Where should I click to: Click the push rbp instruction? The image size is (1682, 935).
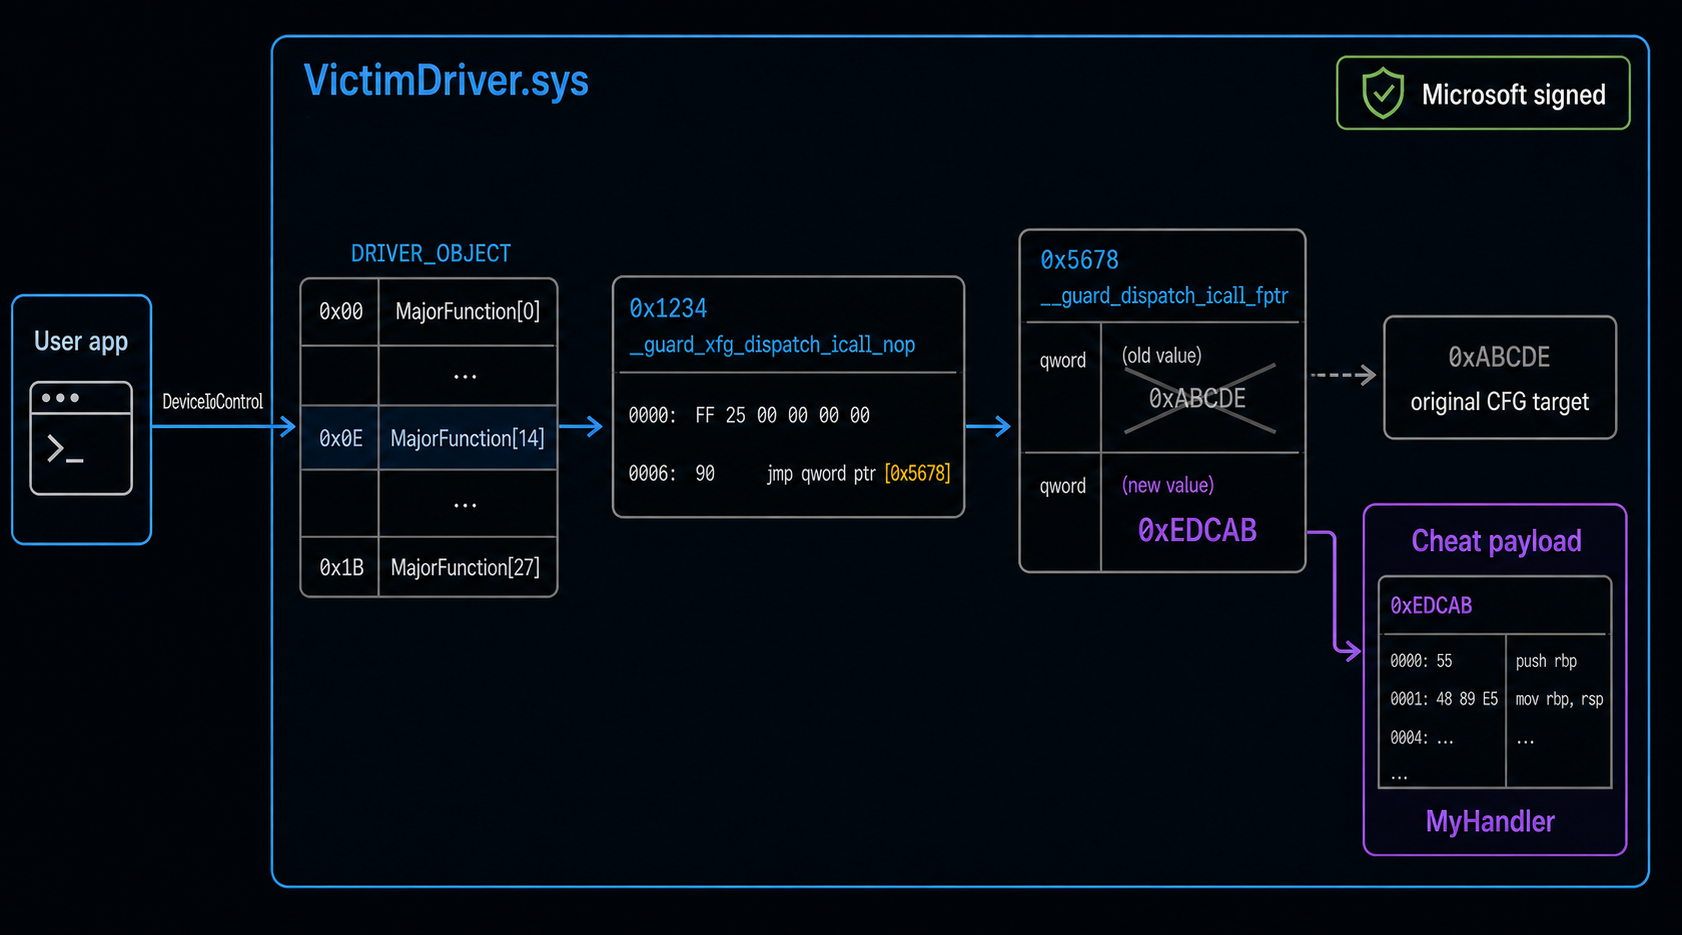pyautogui.click(x=1546, y=661)
